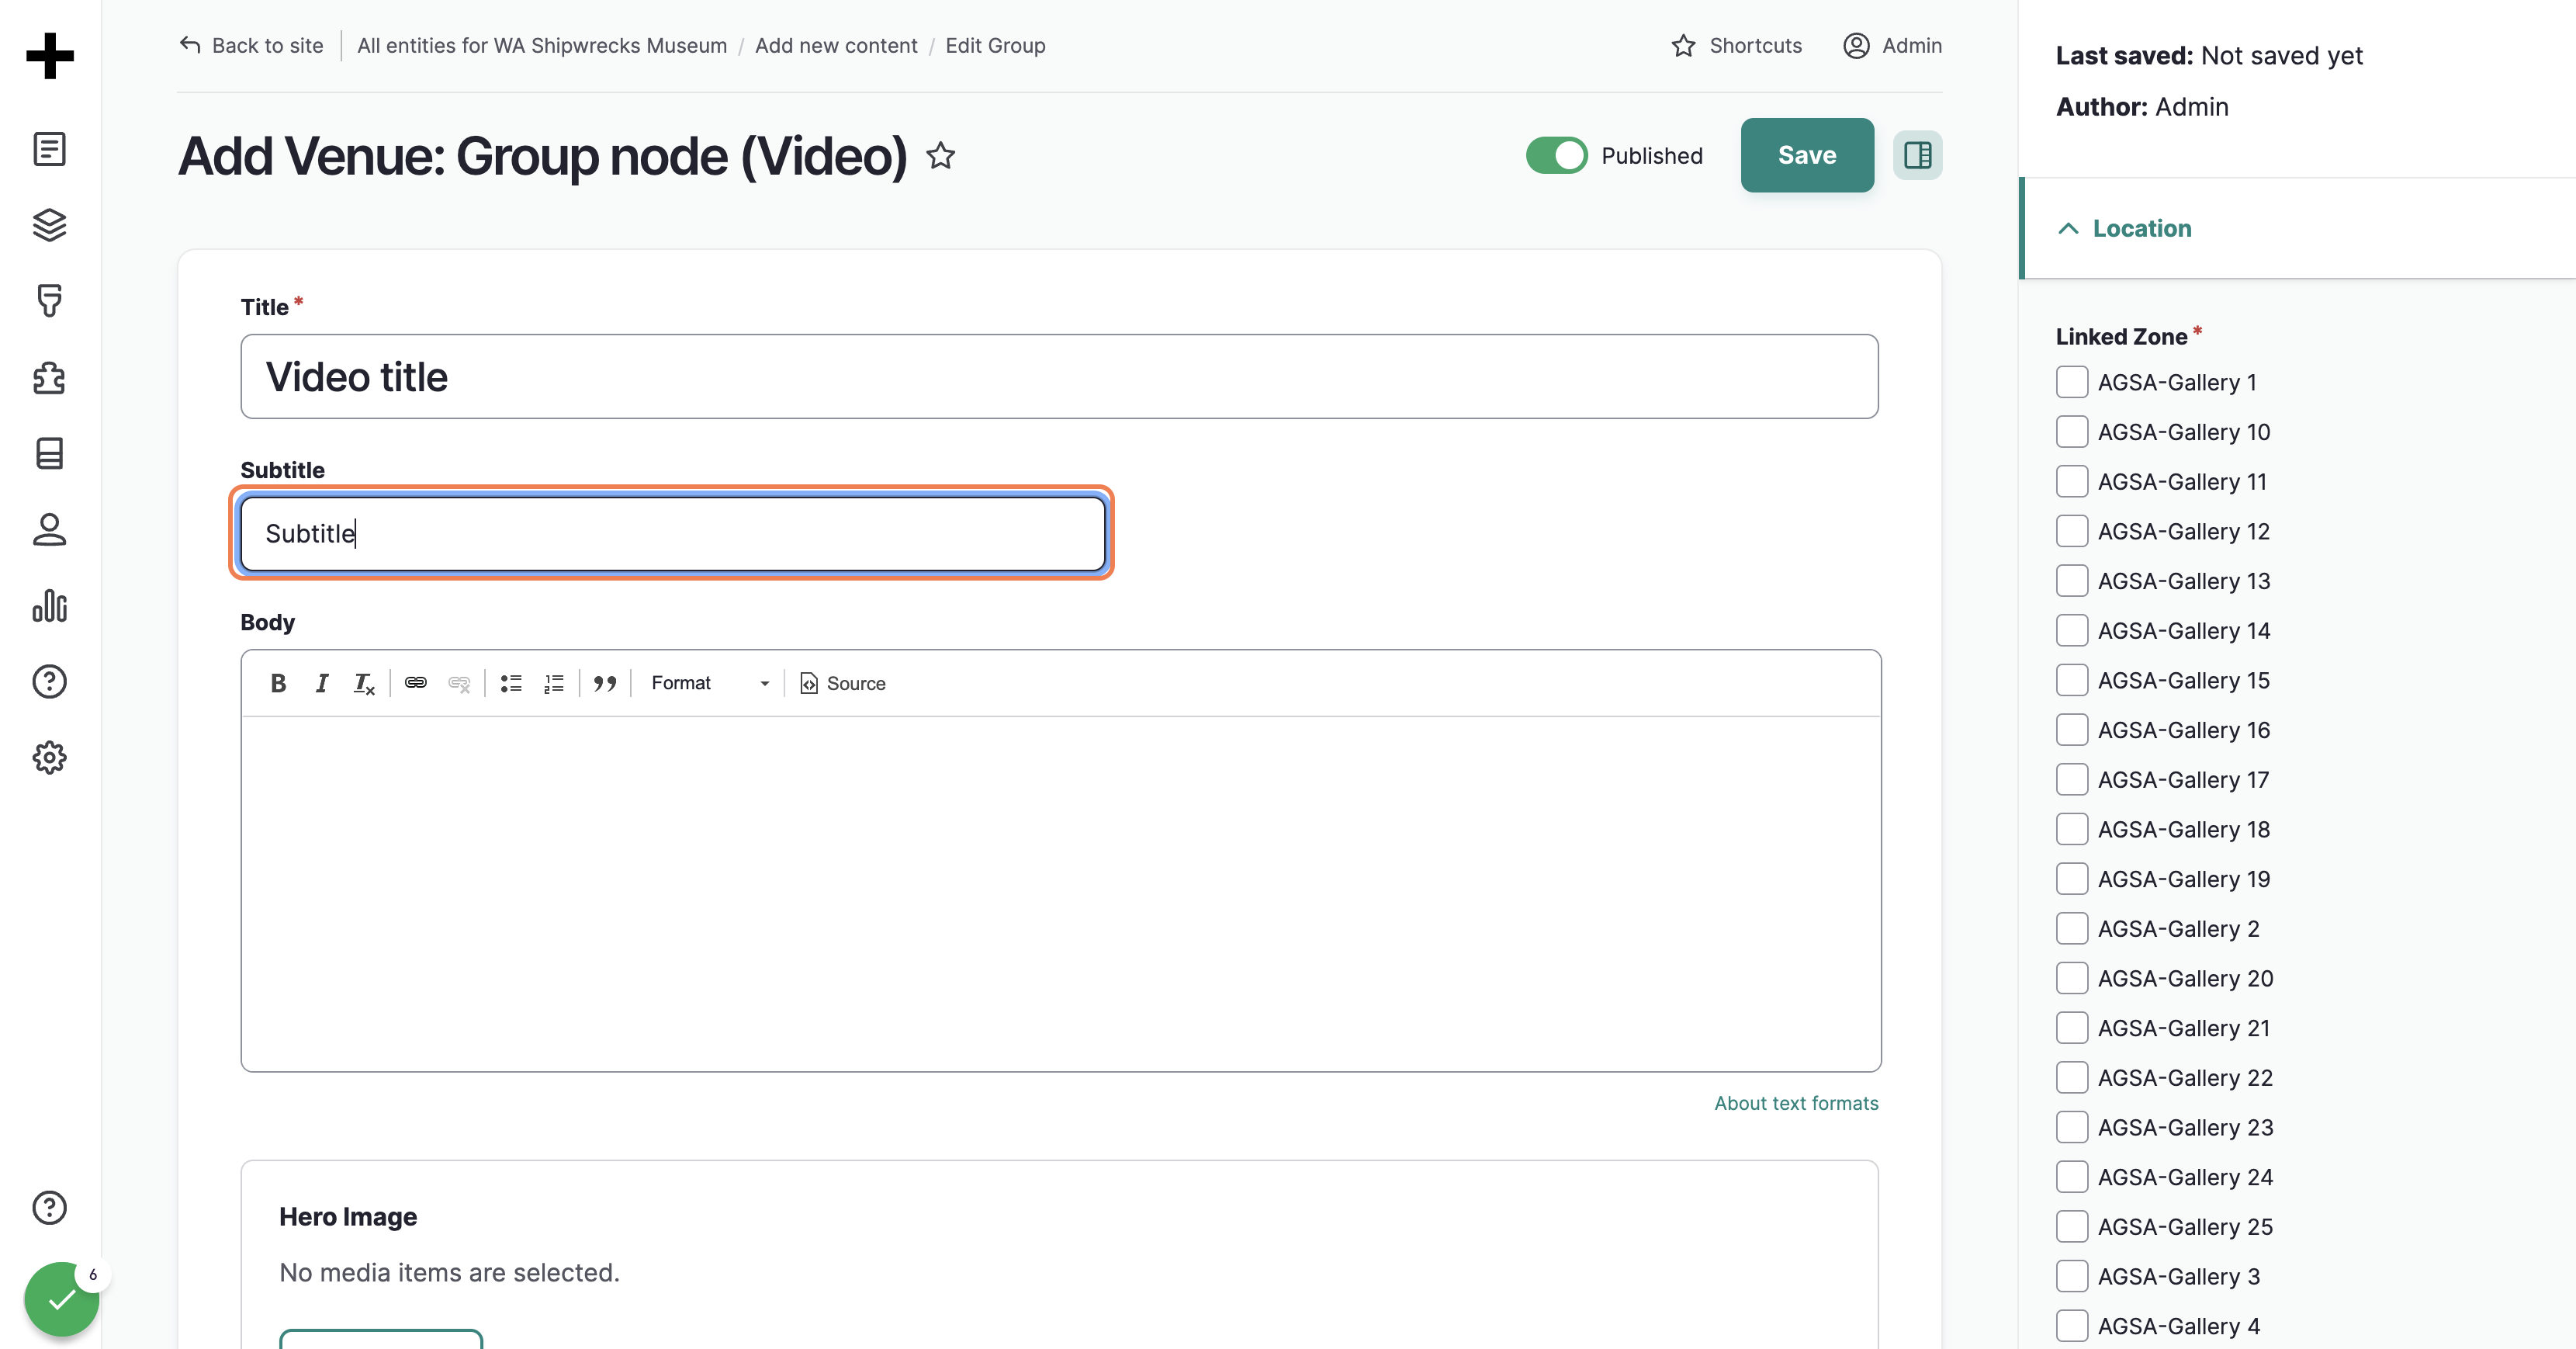This screenshot has height=1349, width=2576.
Task: Collapse the Location section
Action: 2124,229
